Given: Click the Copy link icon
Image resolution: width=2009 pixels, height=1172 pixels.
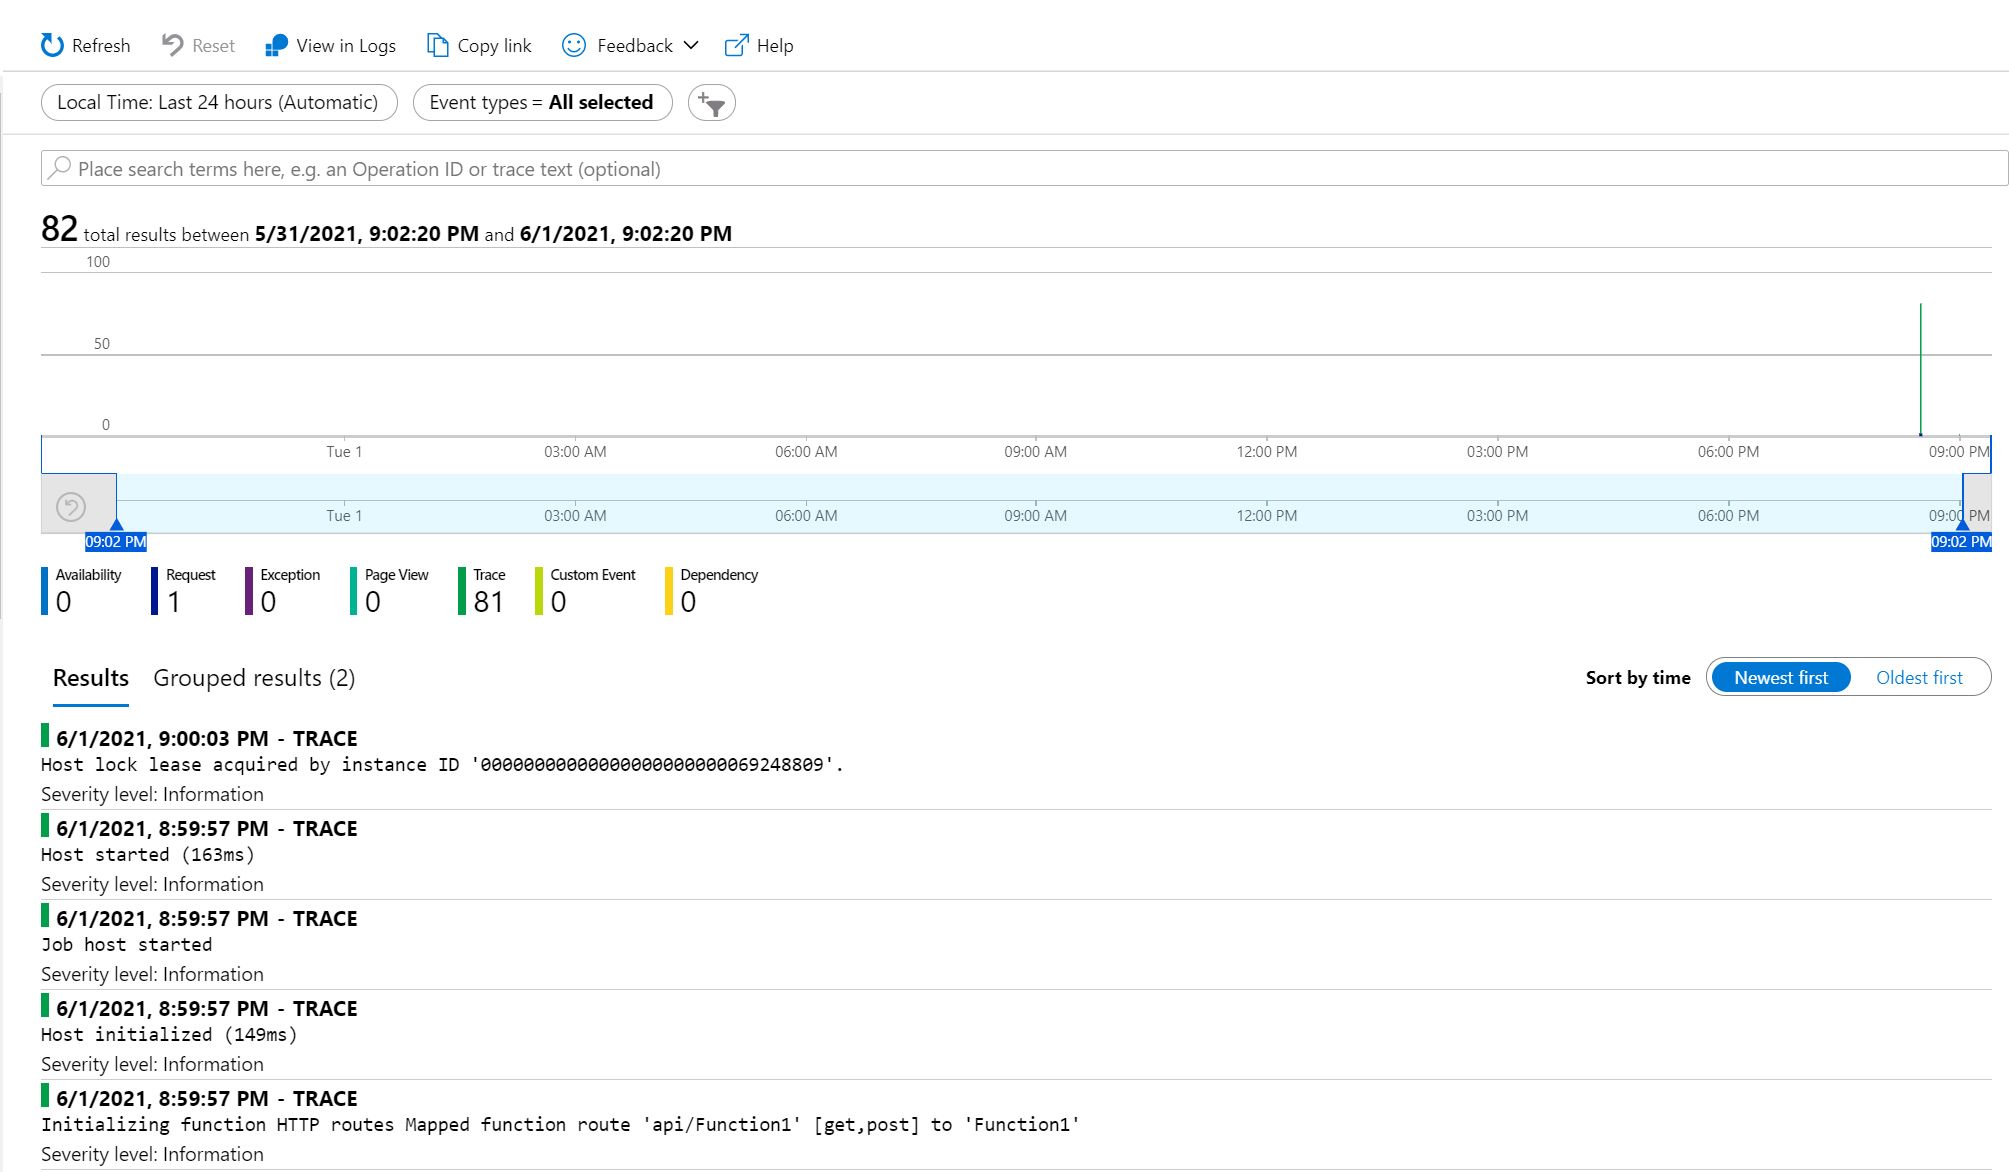Looking at the screenshot, I should pos(436,44).
